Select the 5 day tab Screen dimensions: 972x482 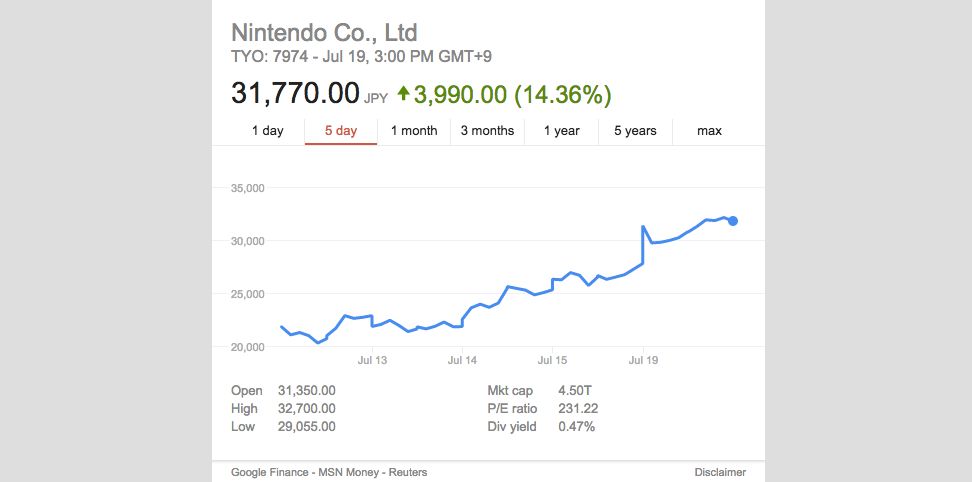coord(340,131)
